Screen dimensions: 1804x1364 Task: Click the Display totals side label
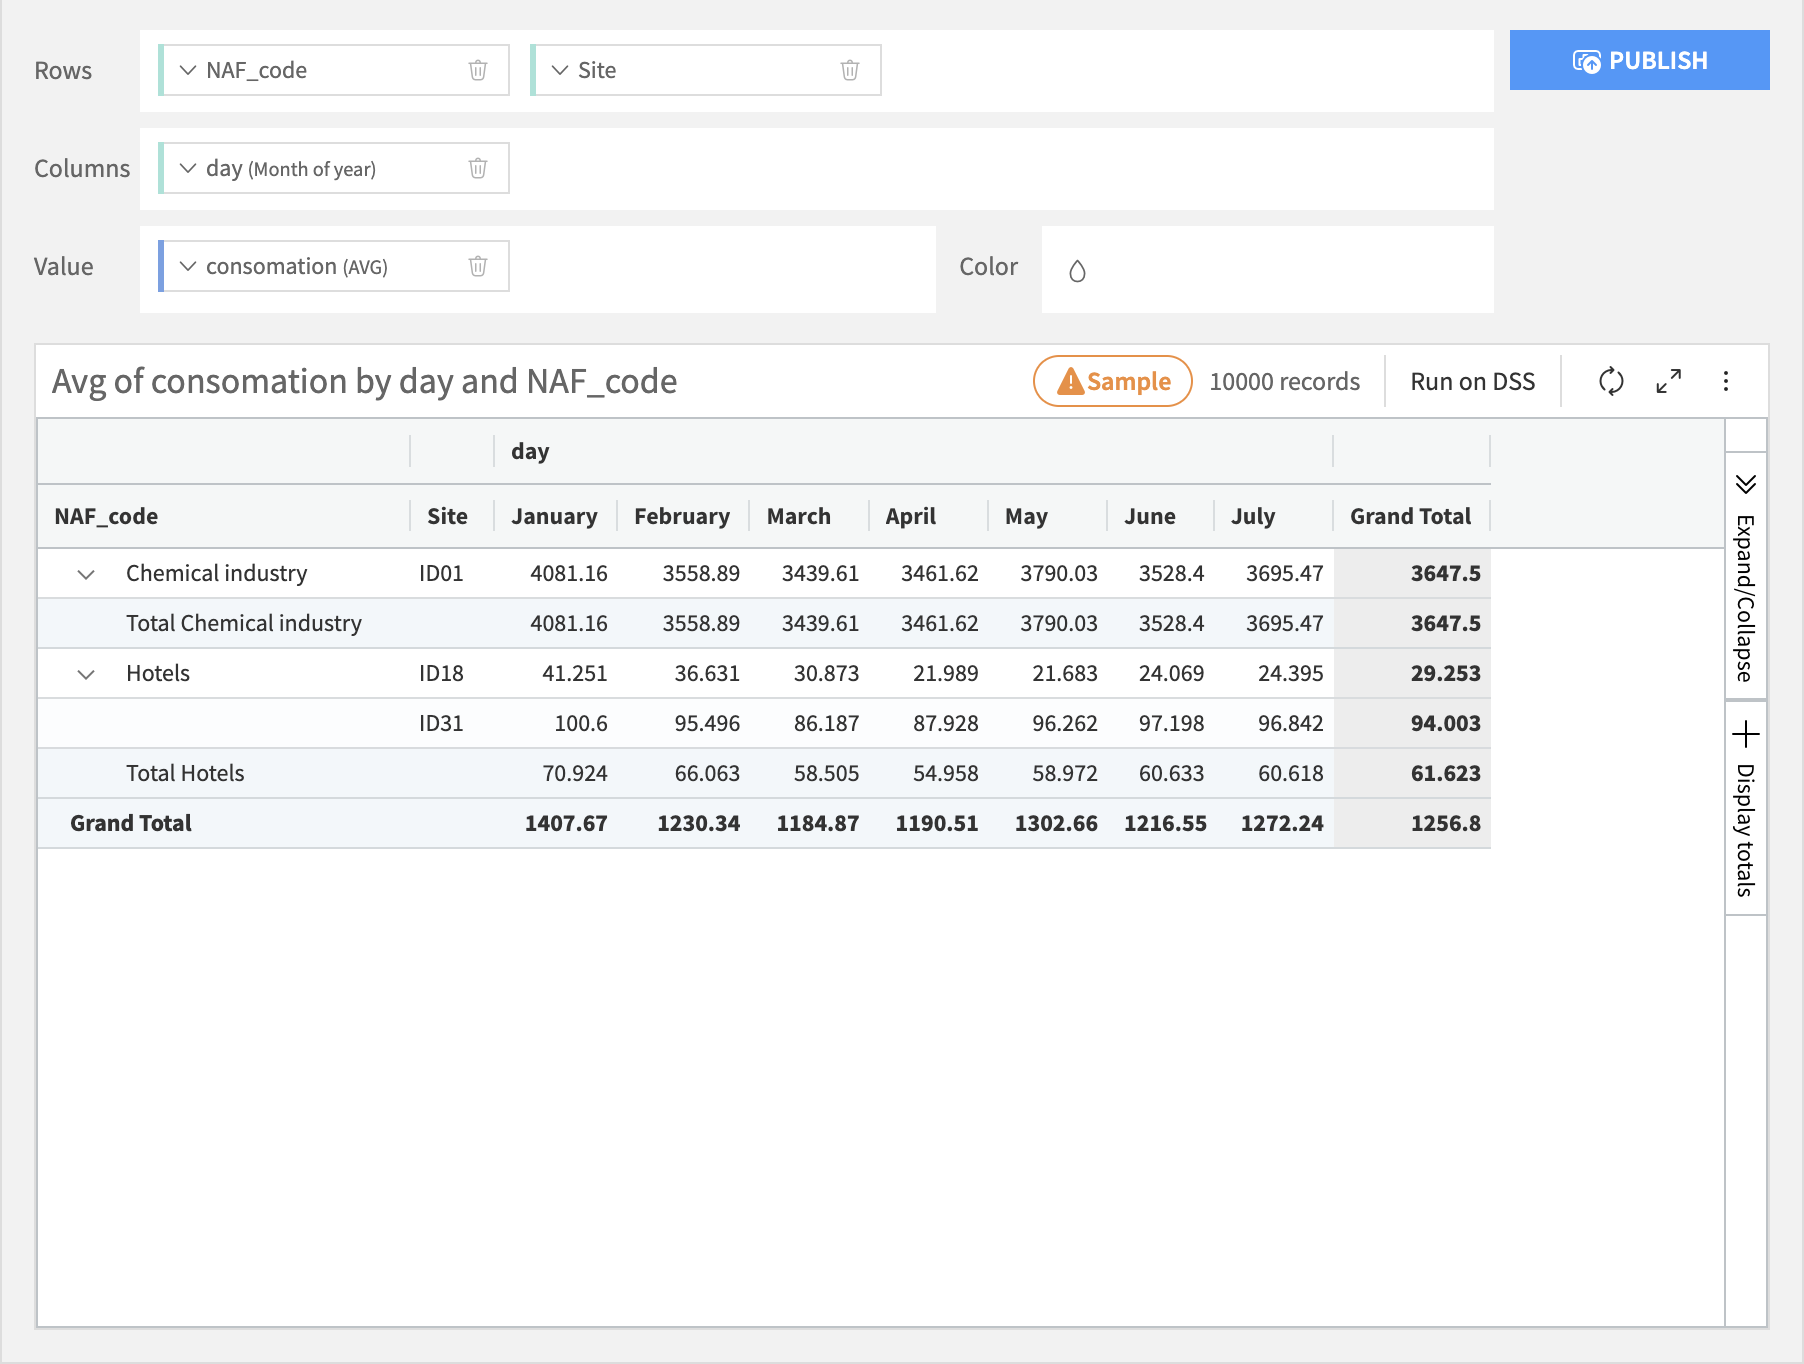click(1745, 830)
